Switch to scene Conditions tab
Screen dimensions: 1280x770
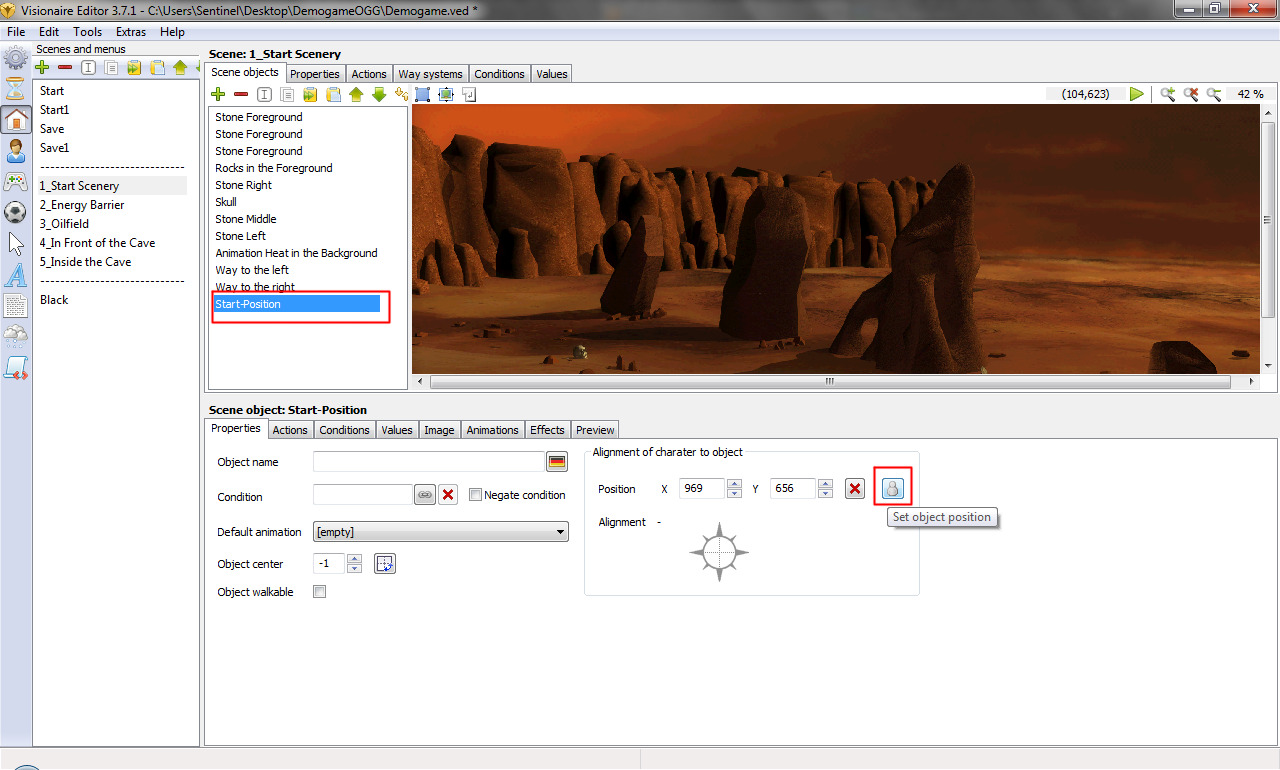pos(499,74)
